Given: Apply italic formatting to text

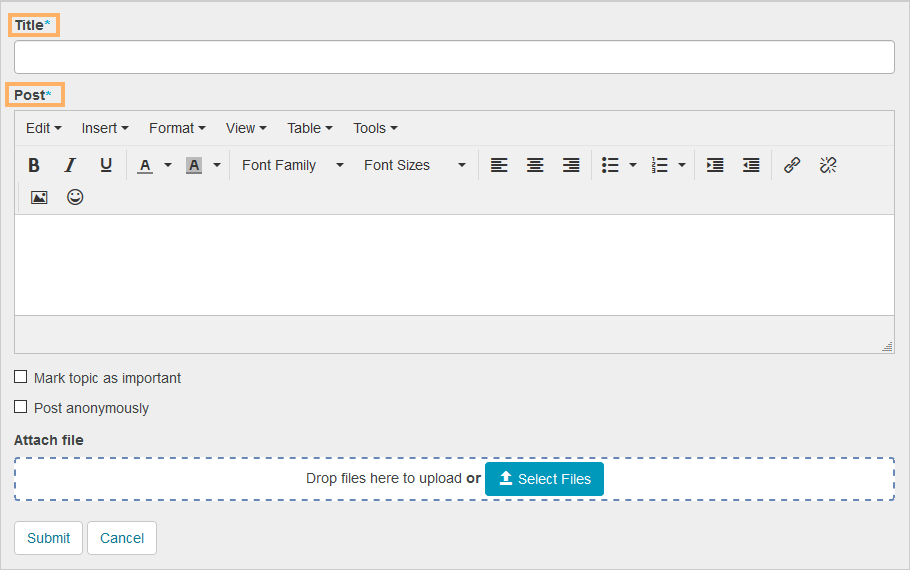Looking at the screenshot, I should point(70,165).
